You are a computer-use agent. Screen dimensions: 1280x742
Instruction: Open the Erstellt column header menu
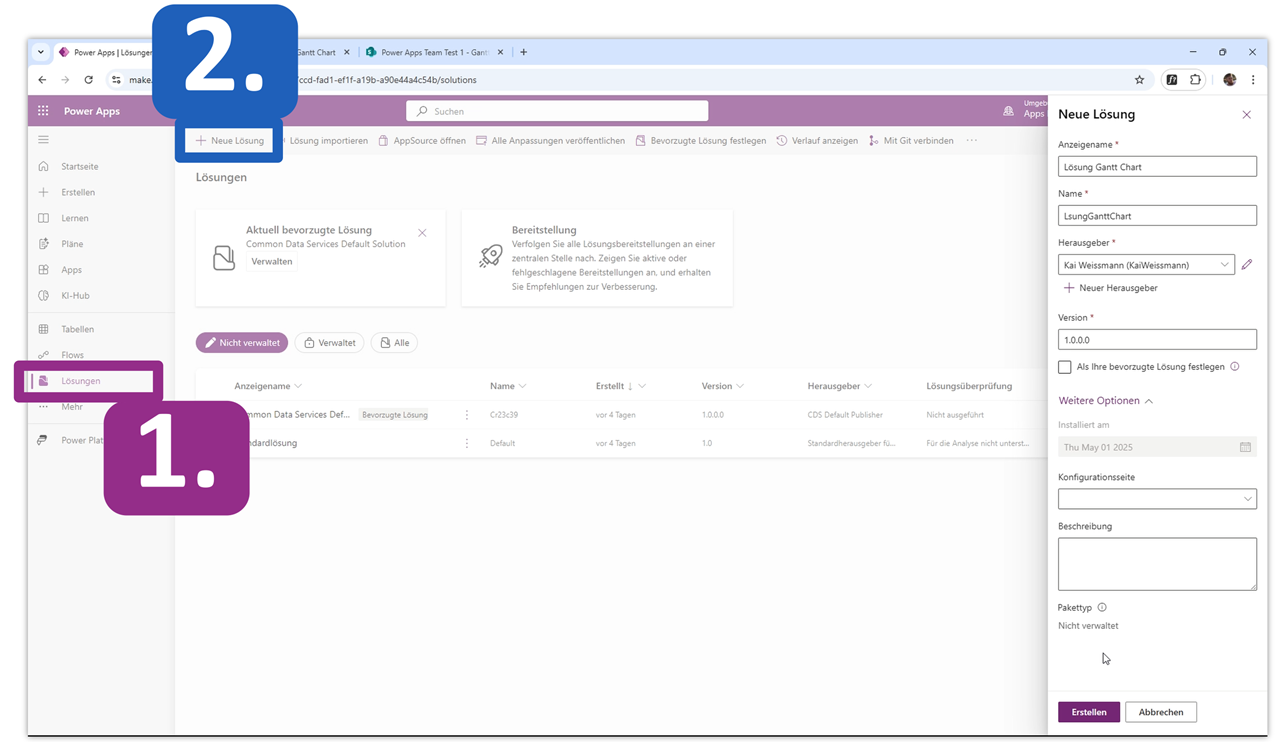621,386
